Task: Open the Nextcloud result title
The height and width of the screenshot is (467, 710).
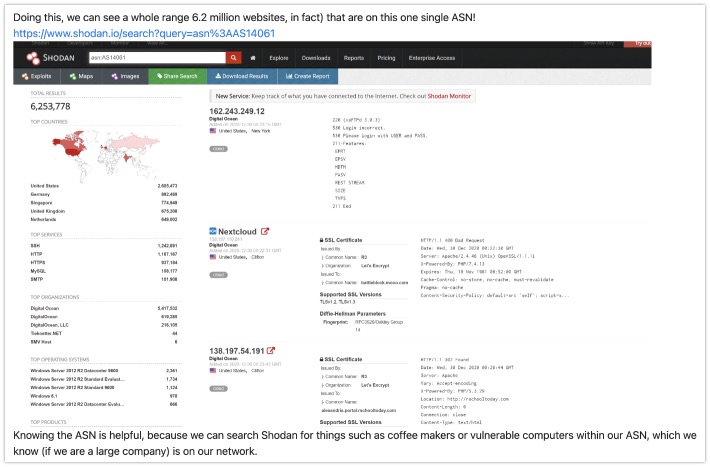Action: [x=237, y=231]
